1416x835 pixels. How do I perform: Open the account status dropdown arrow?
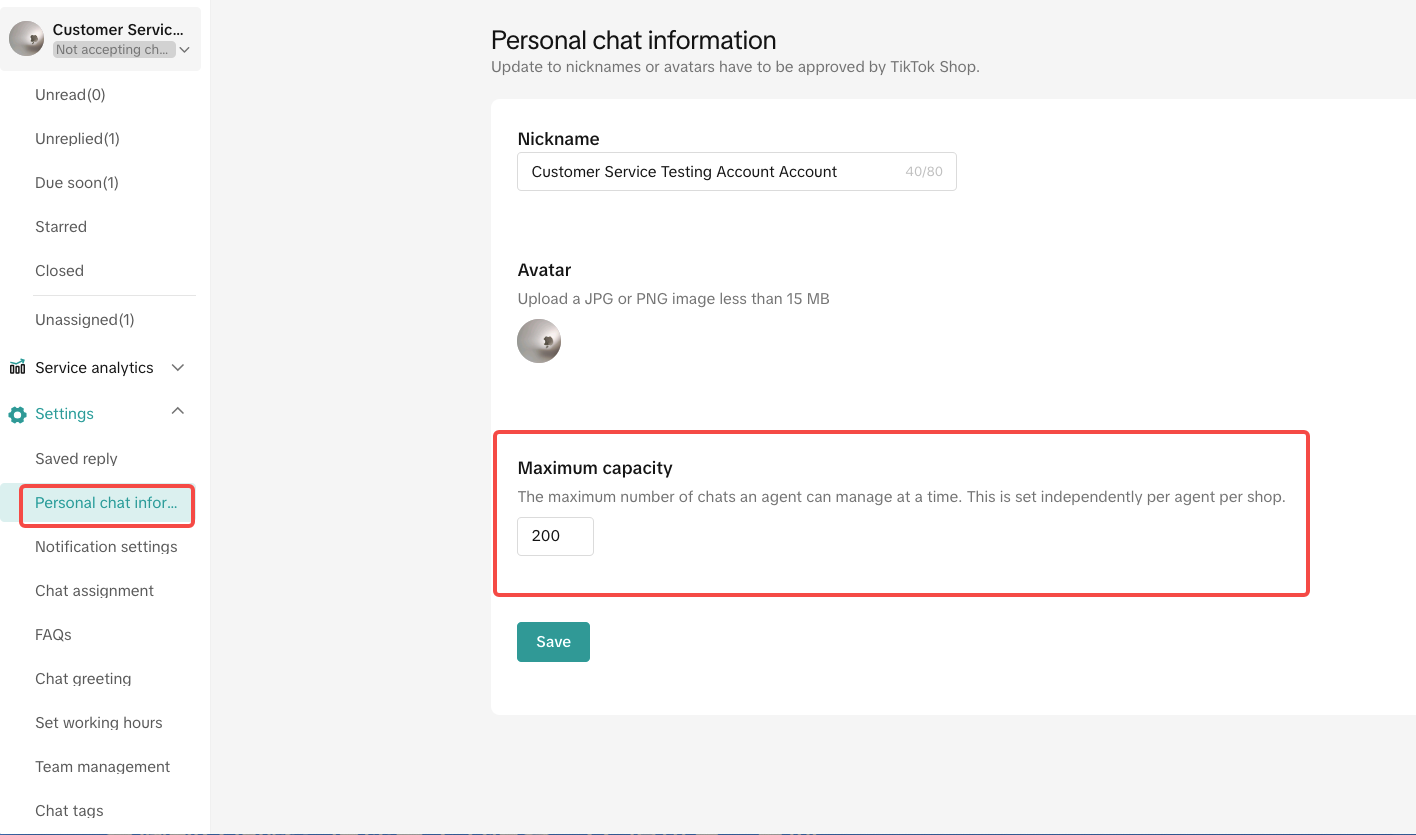coord(184,49)
